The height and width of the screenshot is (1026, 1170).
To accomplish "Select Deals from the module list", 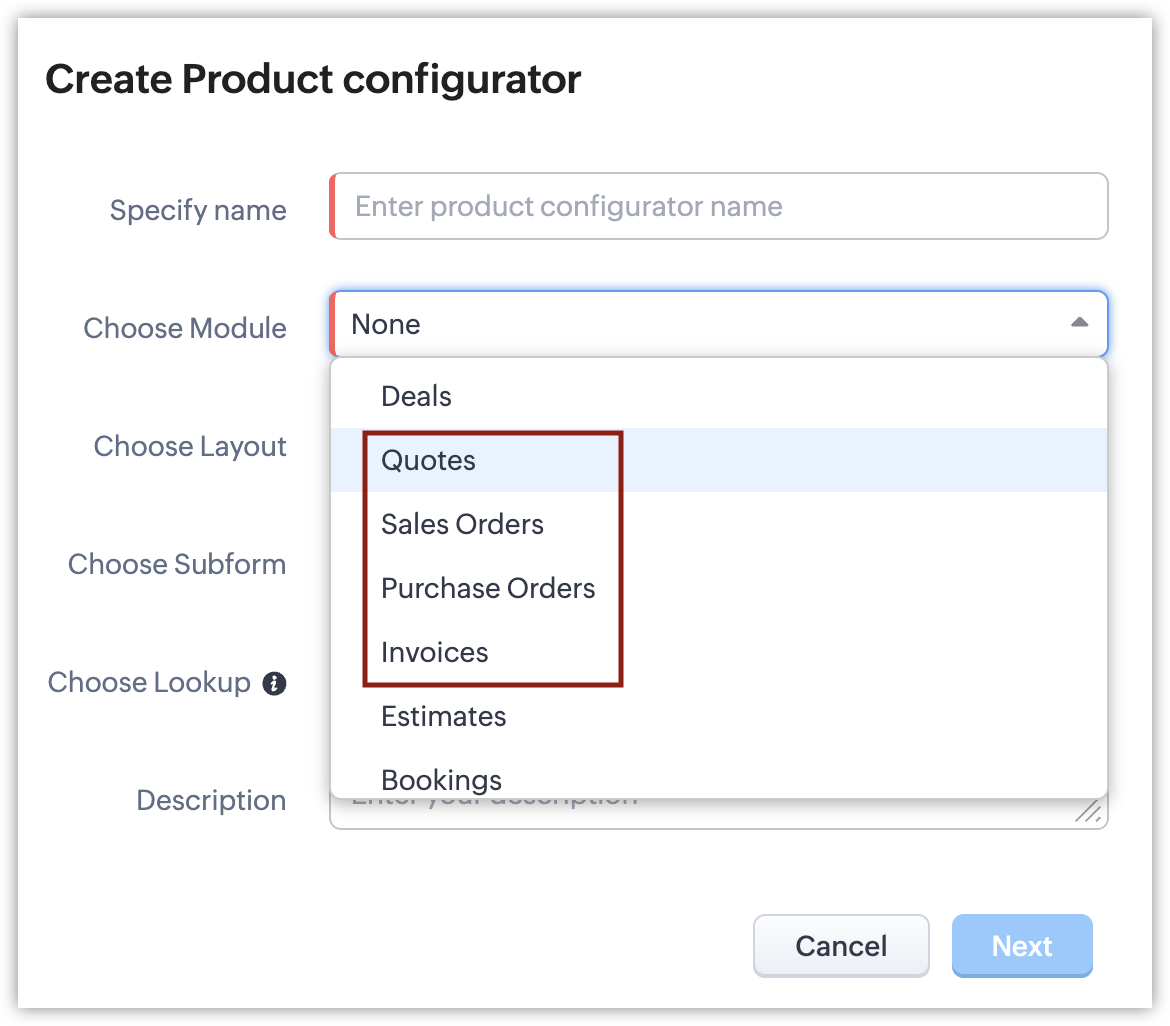I will (417, 396).
